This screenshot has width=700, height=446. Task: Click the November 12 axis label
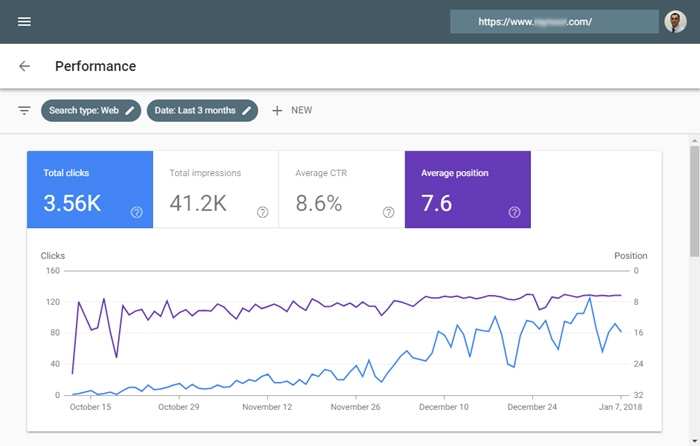pos(267,407)
